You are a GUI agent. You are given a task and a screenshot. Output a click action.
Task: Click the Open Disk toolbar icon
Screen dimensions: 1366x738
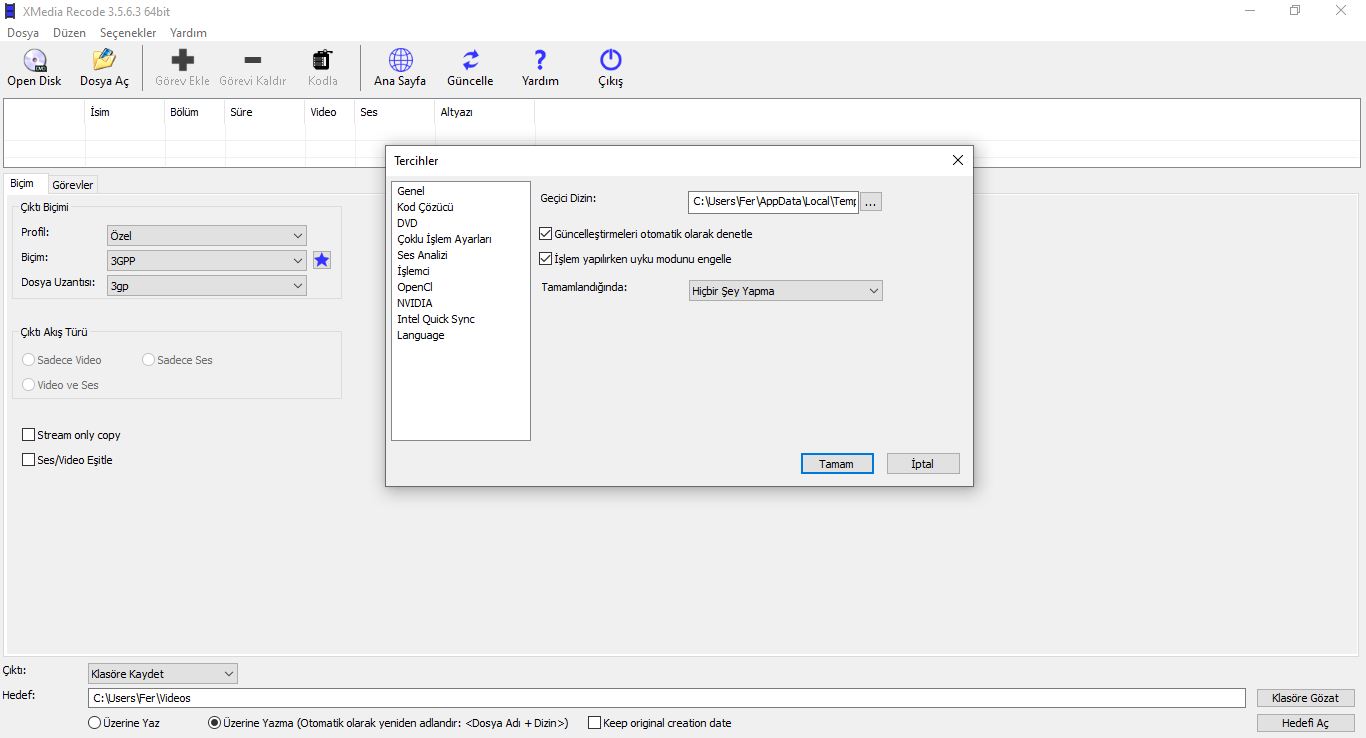click(x=35, y=61)
